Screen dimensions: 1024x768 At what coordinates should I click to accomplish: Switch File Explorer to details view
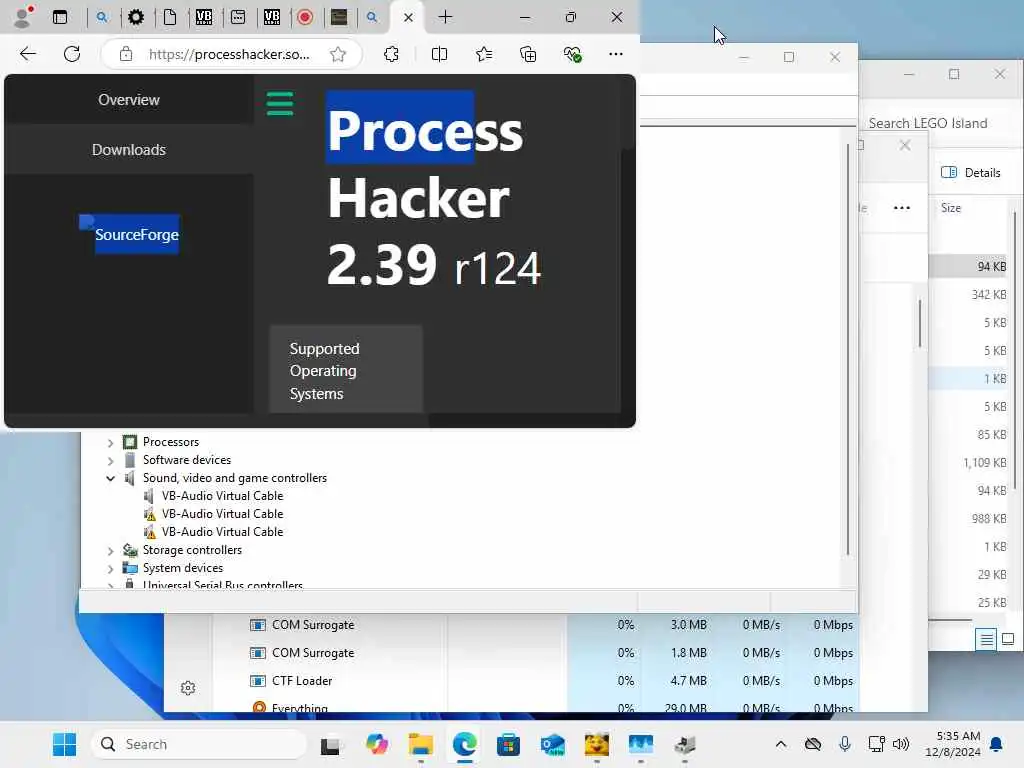coord(985,639)
